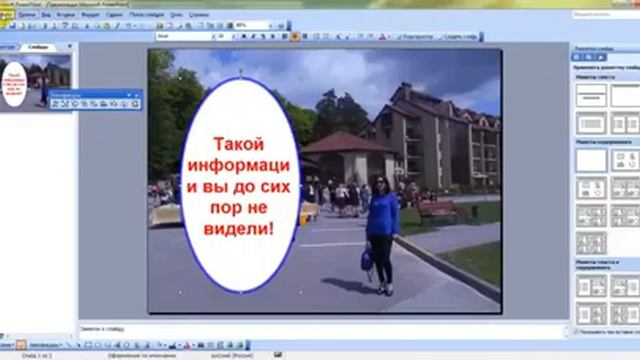Toggle numbered list
Screen dimensions: 640x360
316,36
